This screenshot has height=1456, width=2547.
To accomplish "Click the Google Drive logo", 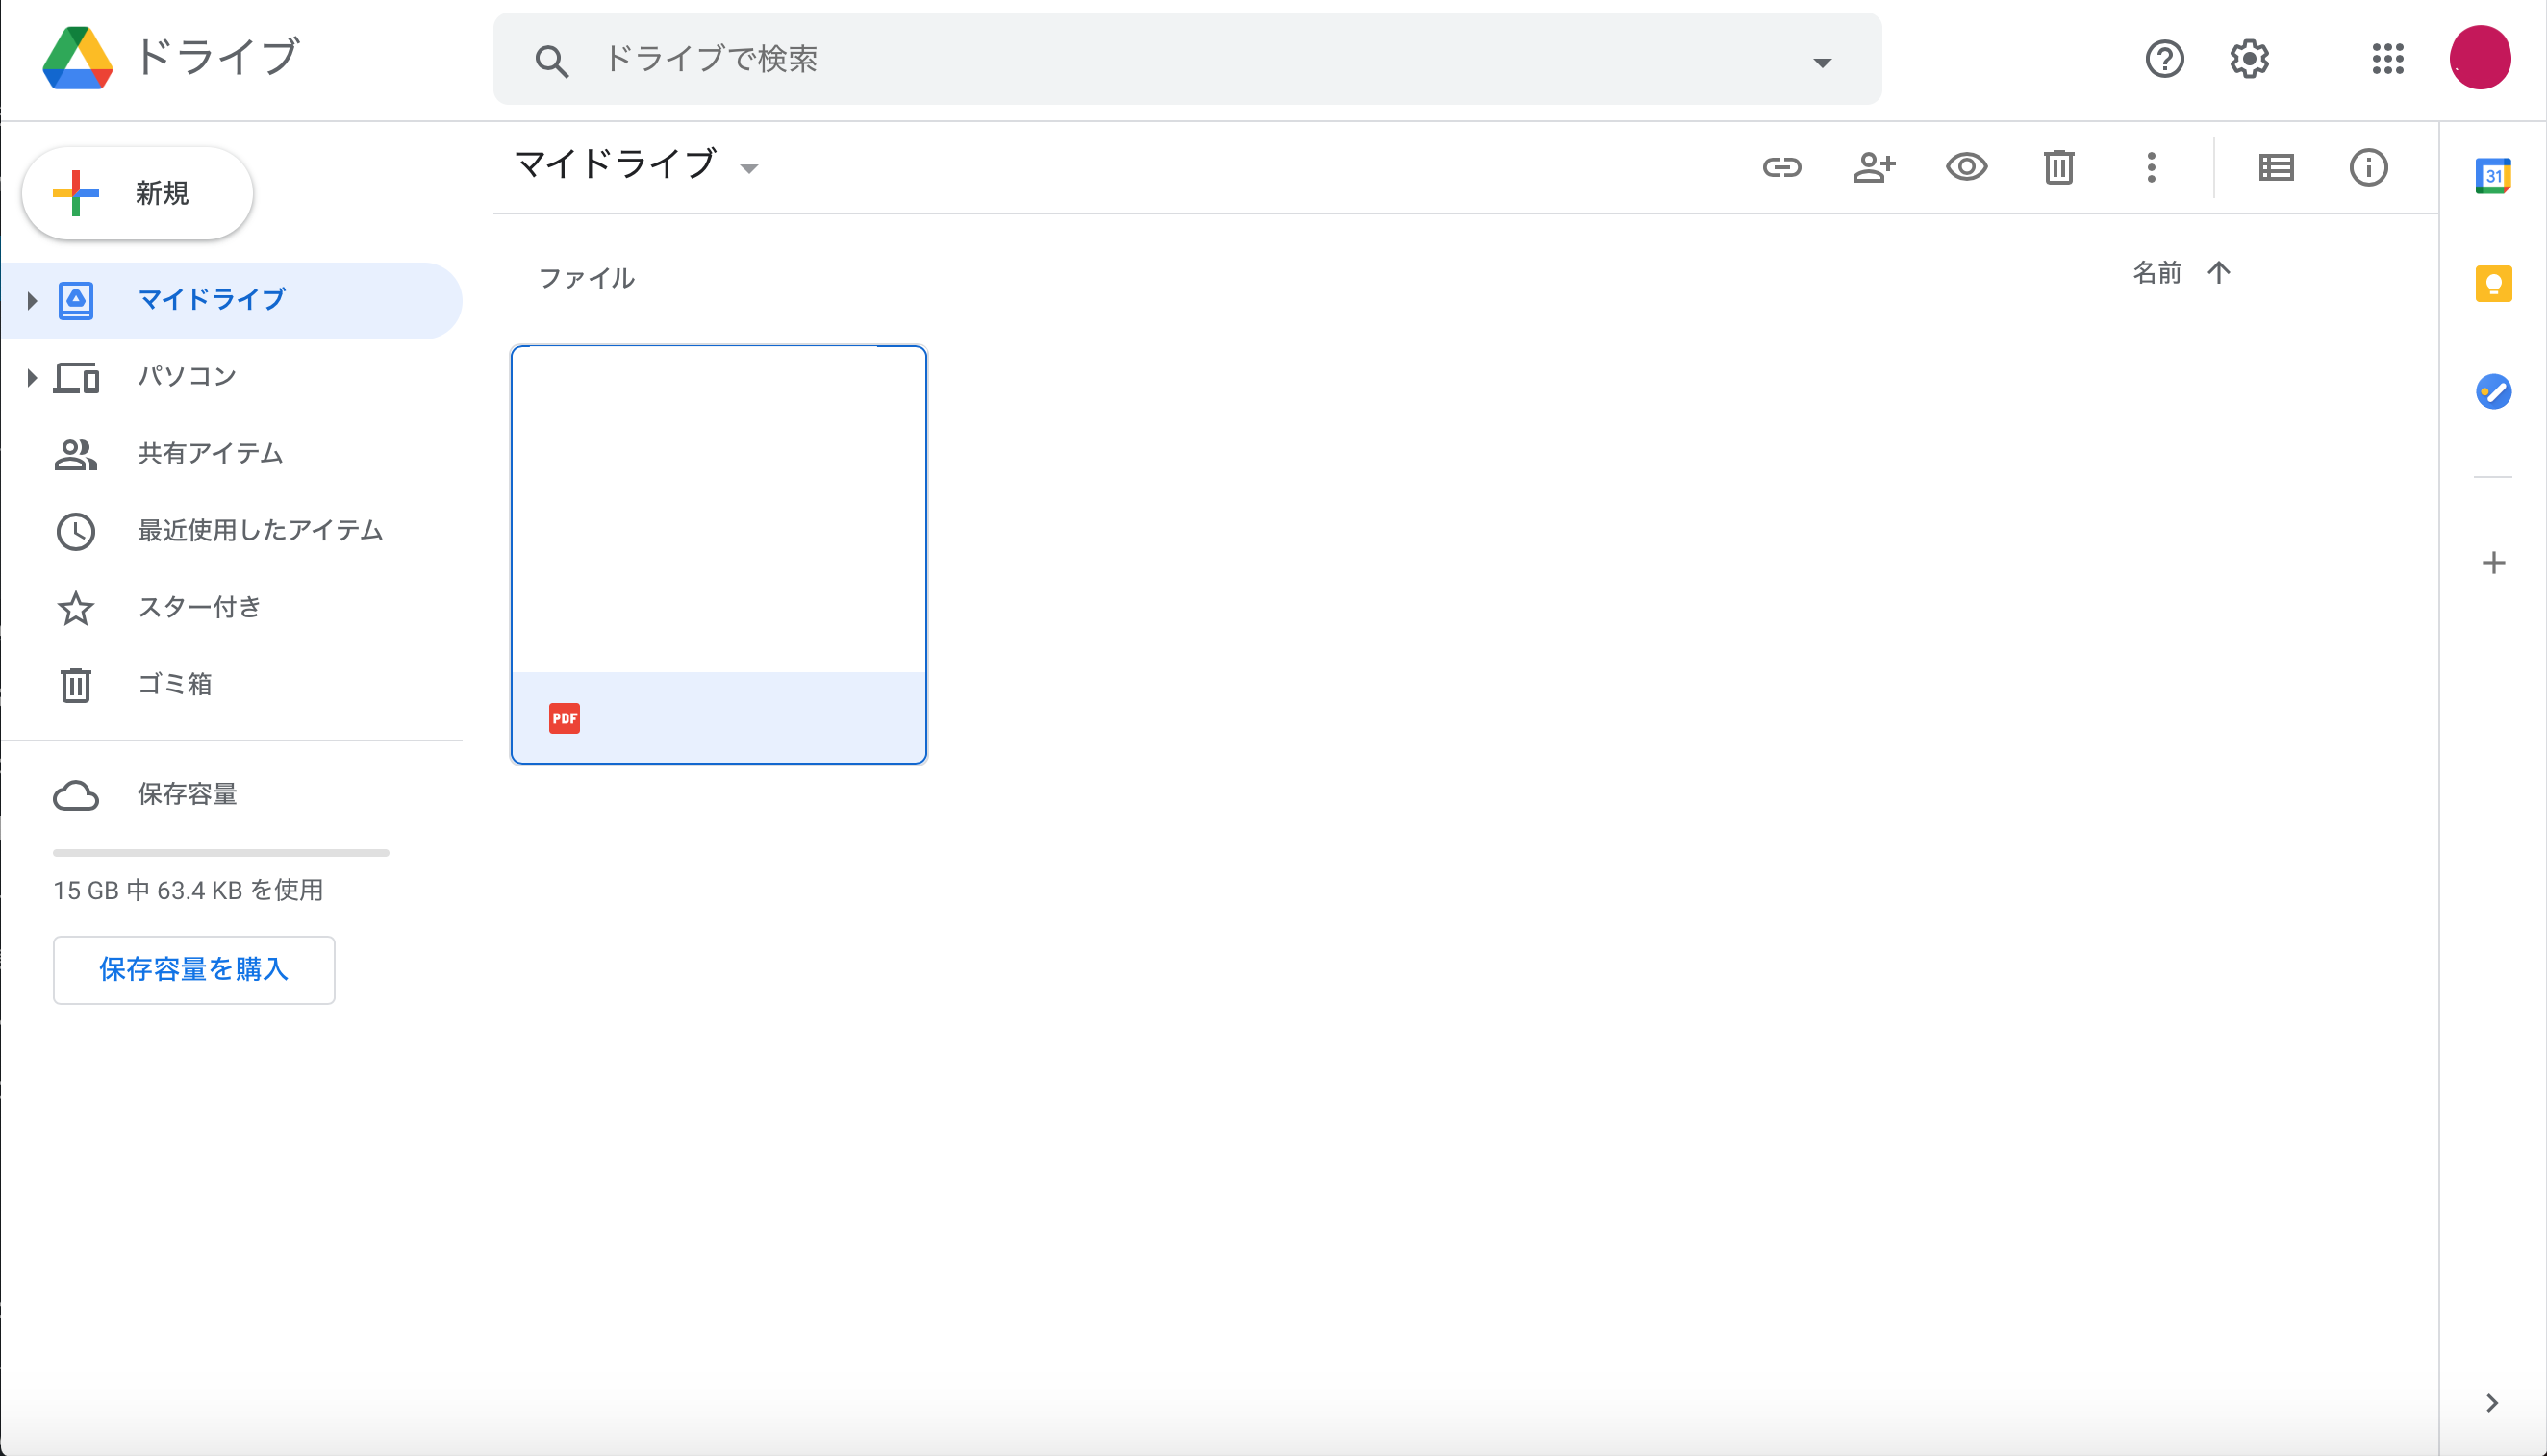I will click(77, 58).
